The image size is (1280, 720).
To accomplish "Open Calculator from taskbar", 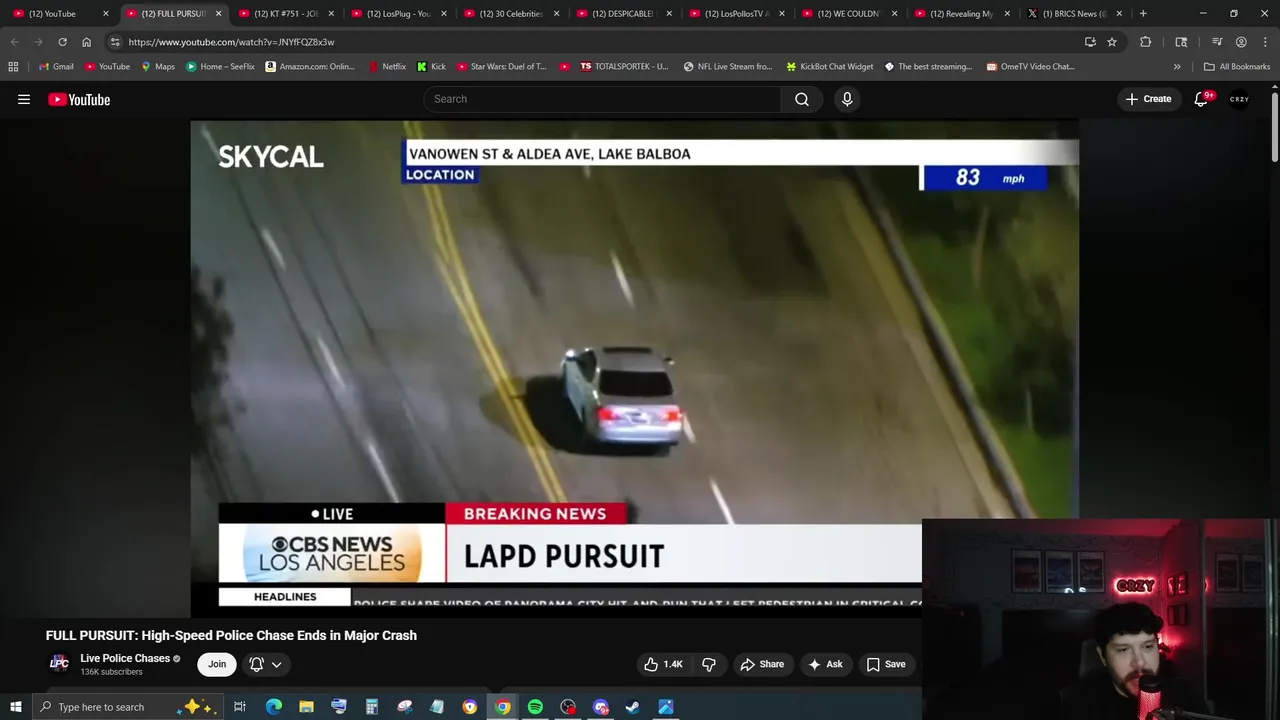I will coord(371,707).
